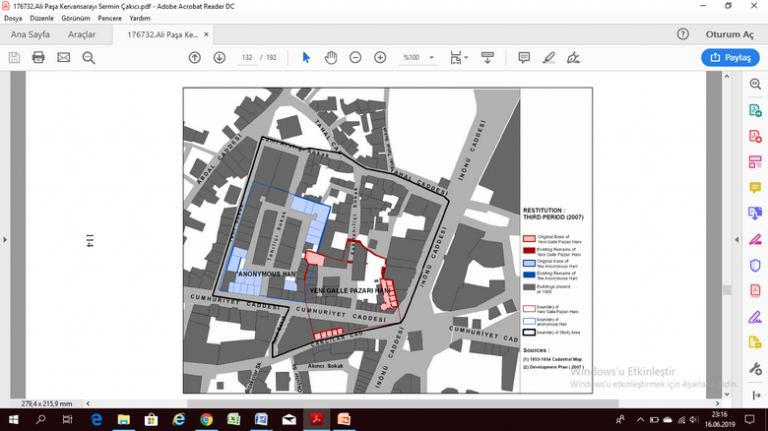Viewport: 768px width, 431px height.
Task: Click the email envelope icon
Action: pos(63,57)
